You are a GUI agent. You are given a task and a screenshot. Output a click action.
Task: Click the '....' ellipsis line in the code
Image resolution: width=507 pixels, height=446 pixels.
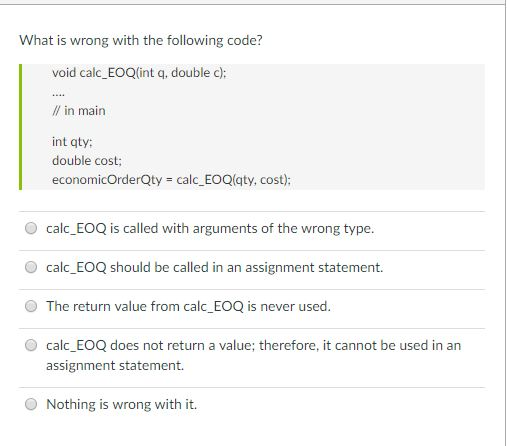click(x=58, y=94)
